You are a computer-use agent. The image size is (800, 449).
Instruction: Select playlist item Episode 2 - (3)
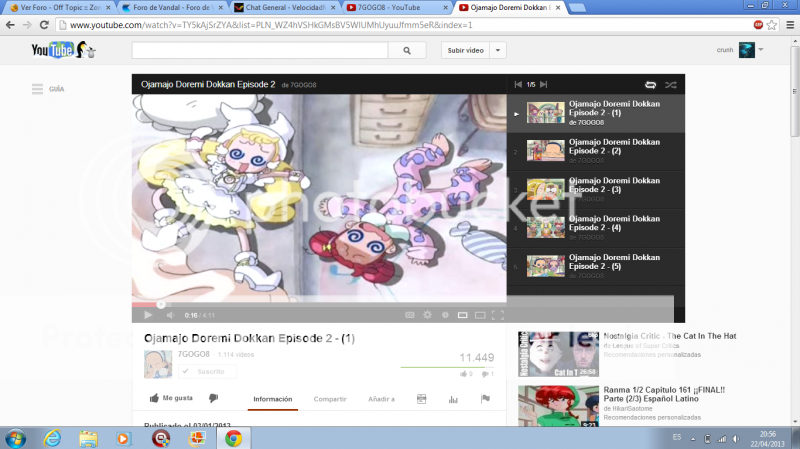[596, 190]
